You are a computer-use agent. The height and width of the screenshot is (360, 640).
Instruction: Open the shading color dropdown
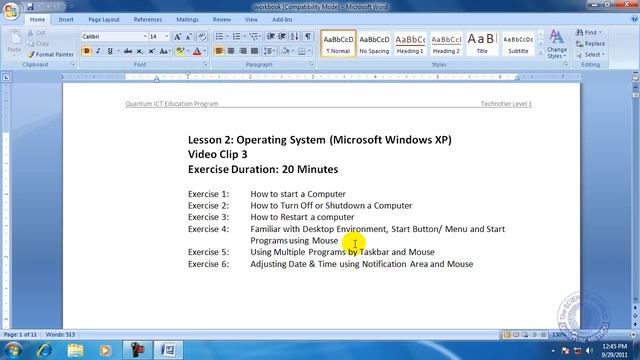293,51
